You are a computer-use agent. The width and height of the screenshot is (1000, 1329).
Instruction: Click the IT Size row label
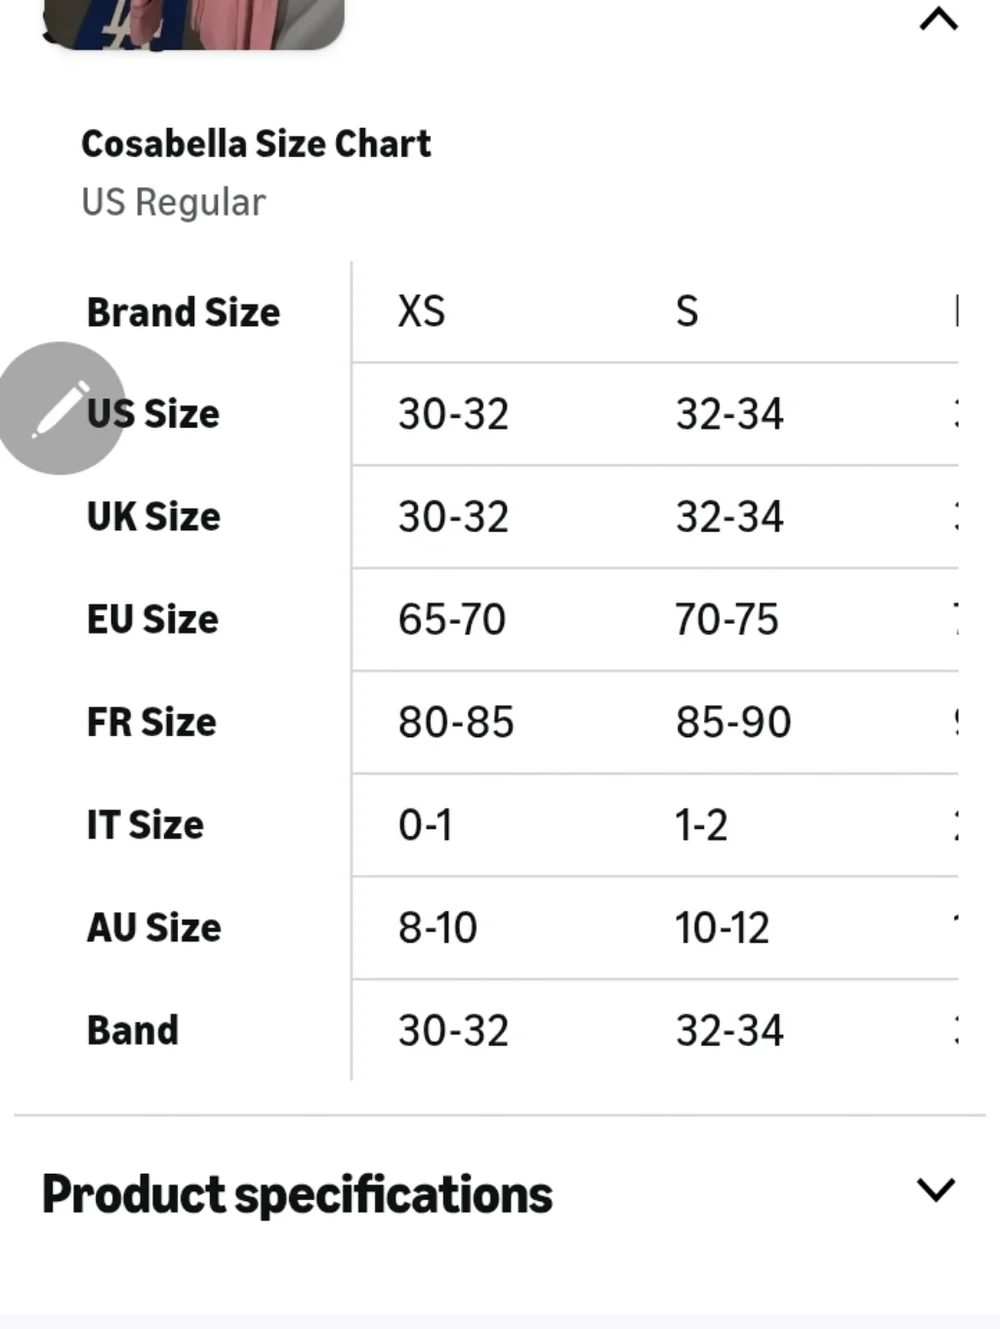[145, 825]
